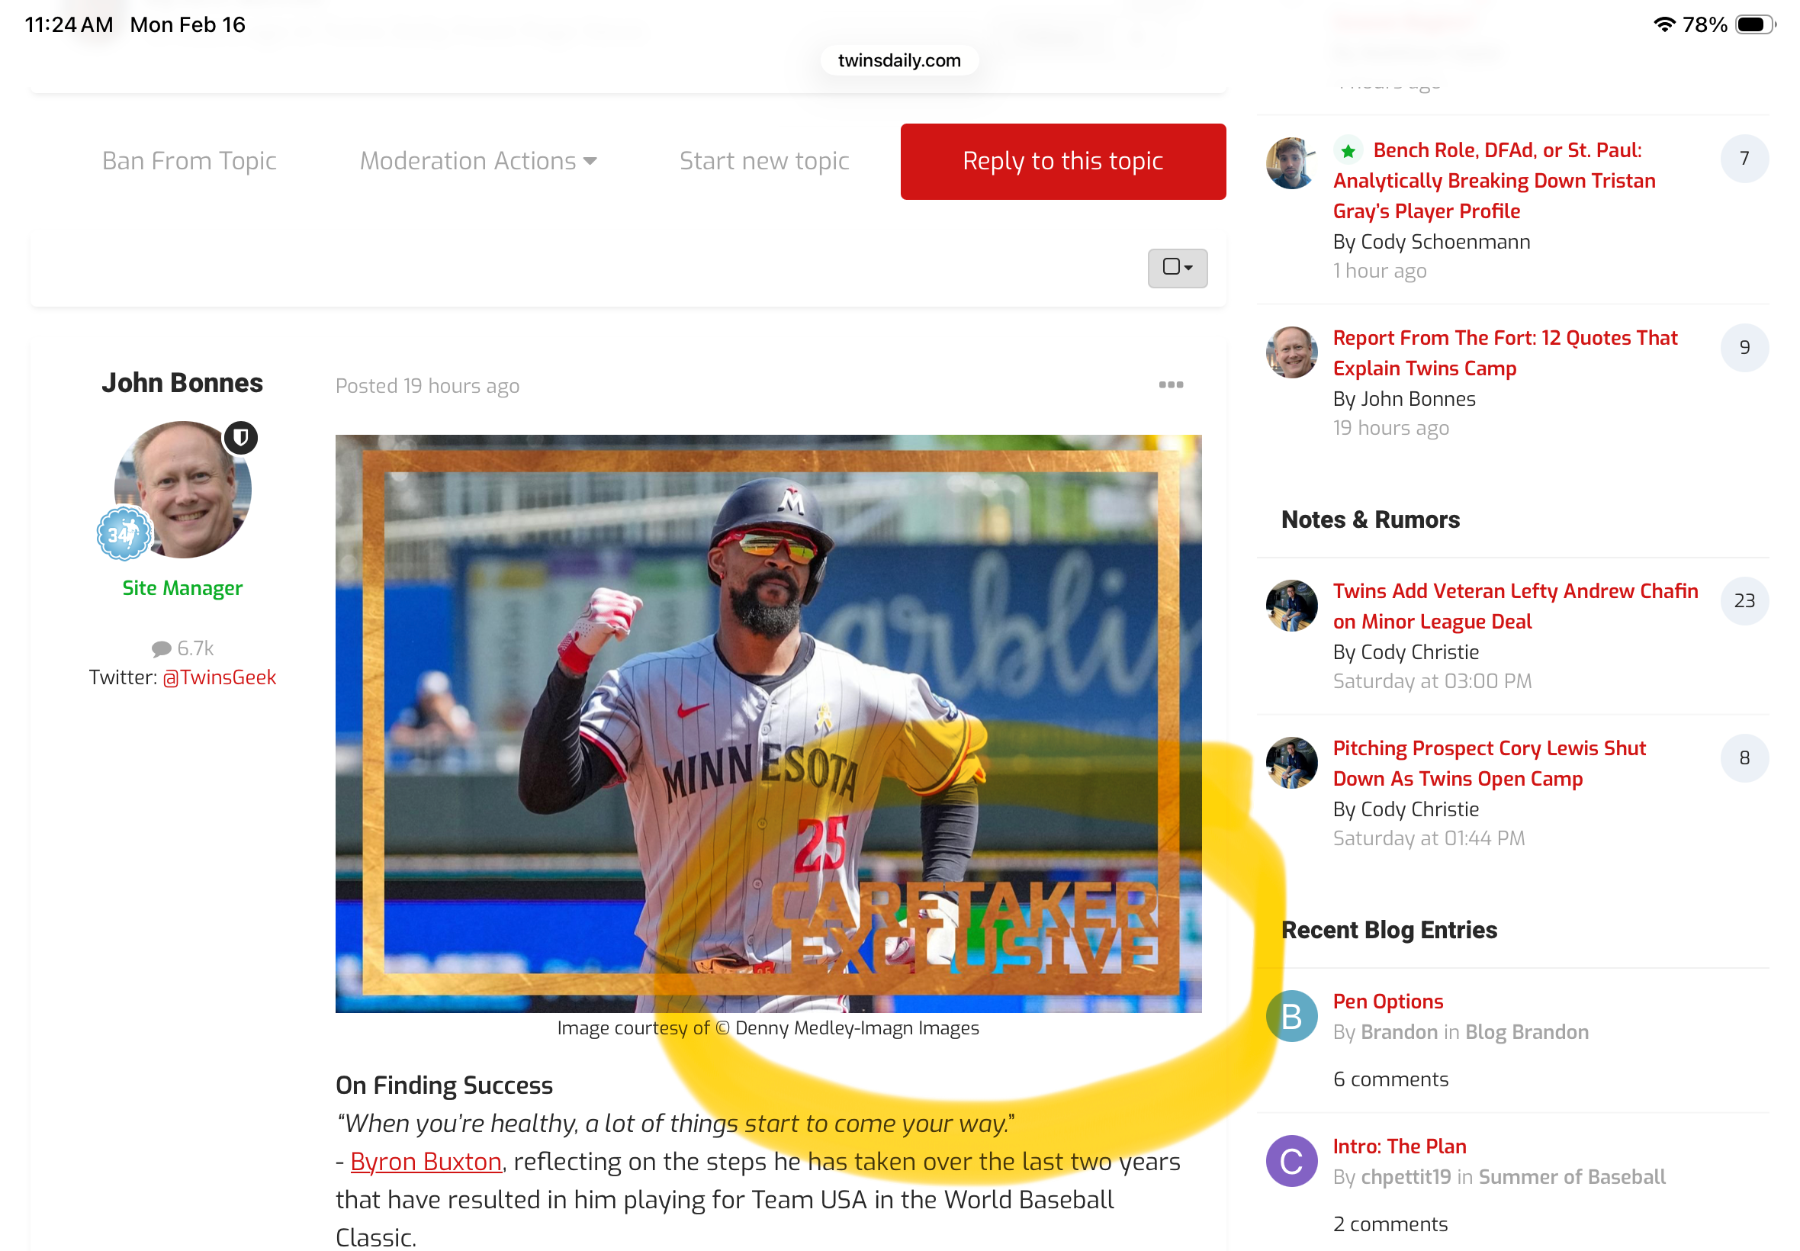Viewport: 1800px width, 1251px height.
Task: Open the Pen Options blog entry
Action: point(1387,1002)
